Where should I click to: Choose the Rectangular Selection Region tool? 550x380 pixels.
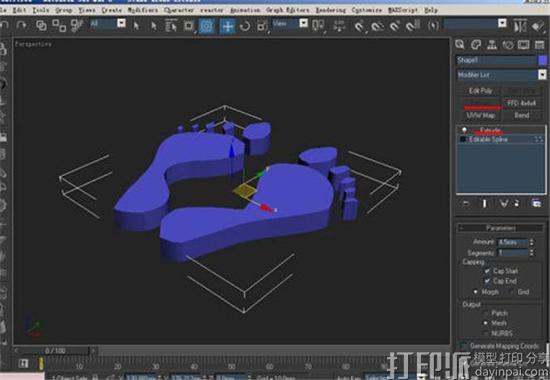coord(189,26)
